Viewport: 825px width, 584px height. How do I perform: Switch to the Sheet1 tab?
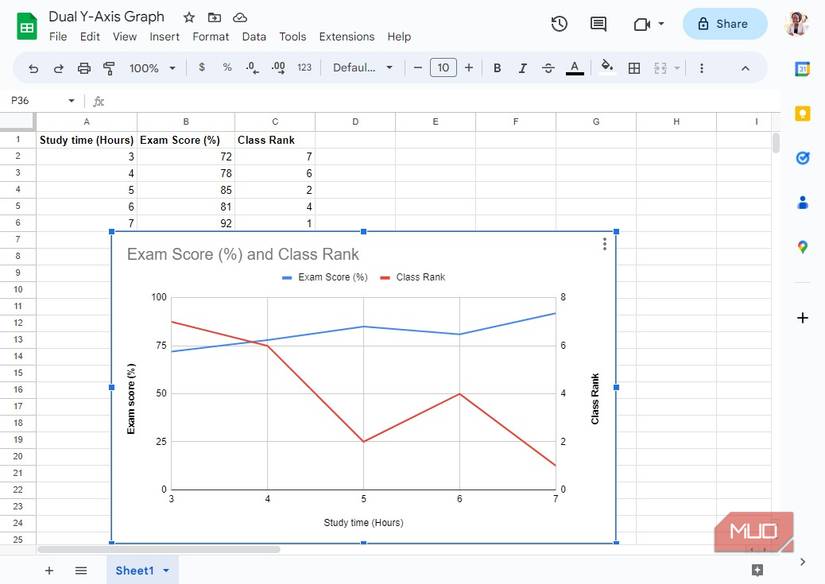click(x=135, y=570)
